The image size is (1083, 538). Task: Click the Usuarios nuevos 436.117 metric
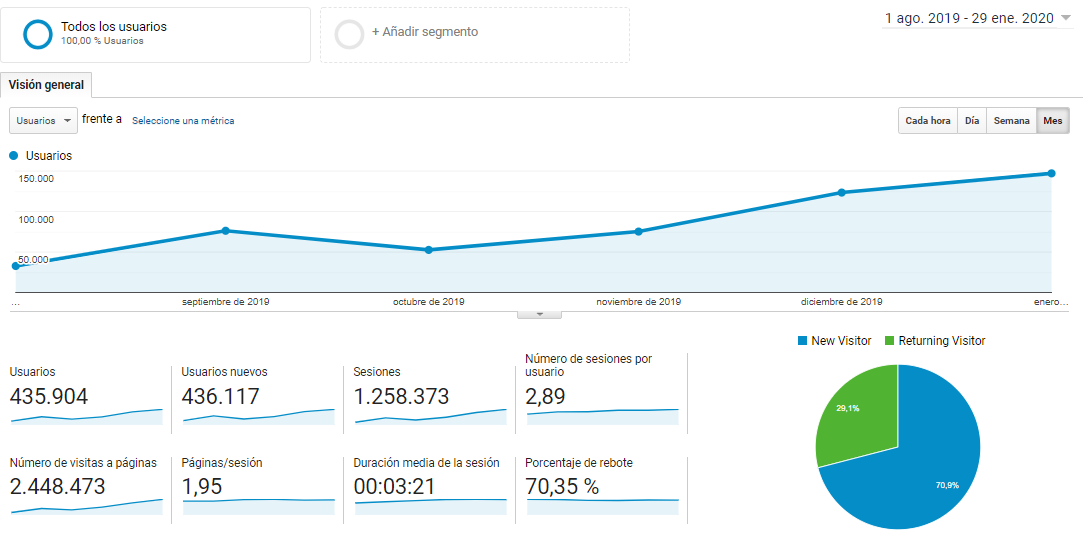pyautogui.click(x=220, y=396)
